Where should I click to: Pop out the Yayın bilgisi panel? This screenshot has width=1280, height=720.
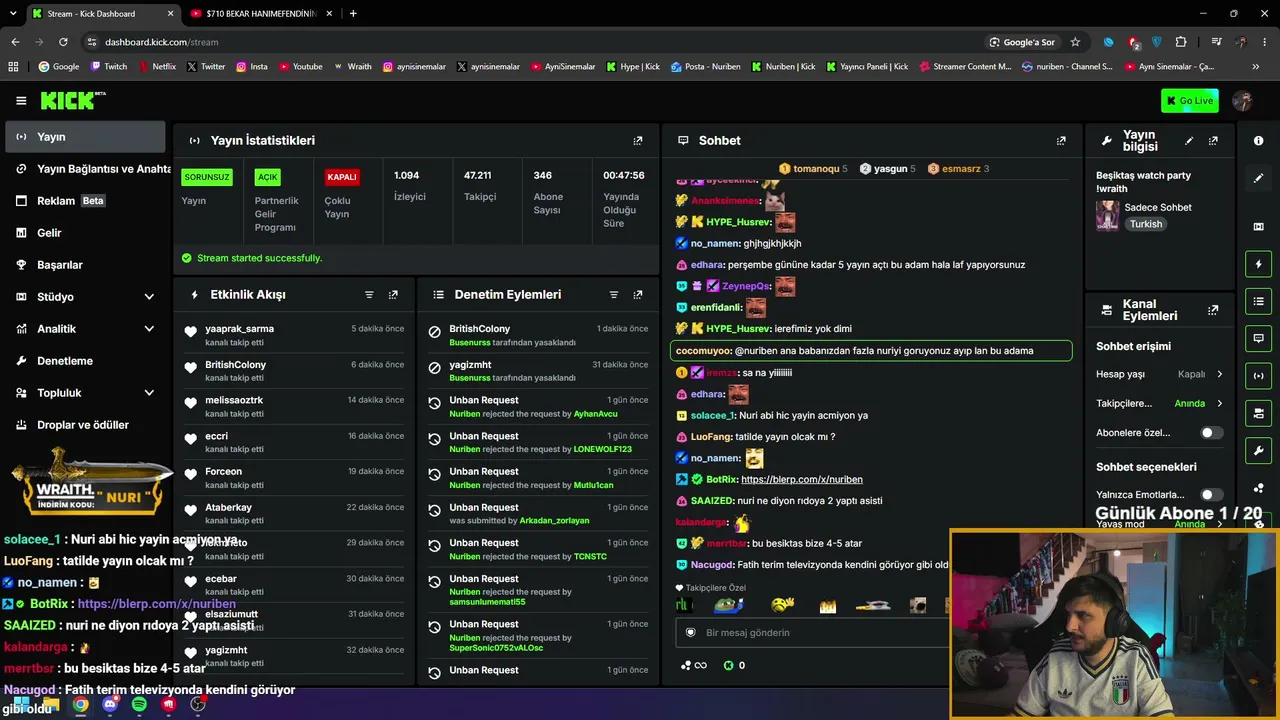[x=1213, y=141]
